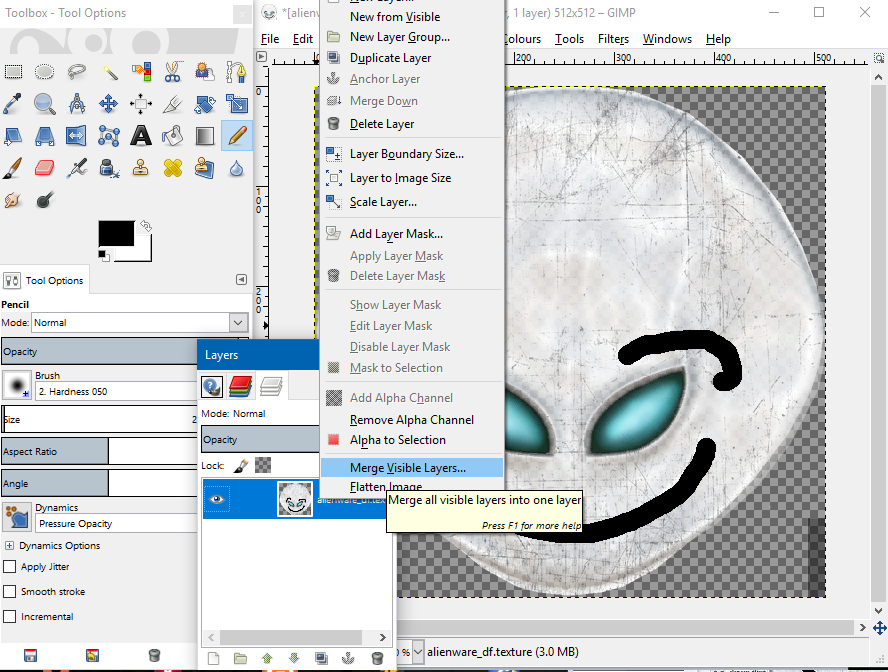Open the File menu
Viewport: 888px width, 672px height.
point(270,39)
